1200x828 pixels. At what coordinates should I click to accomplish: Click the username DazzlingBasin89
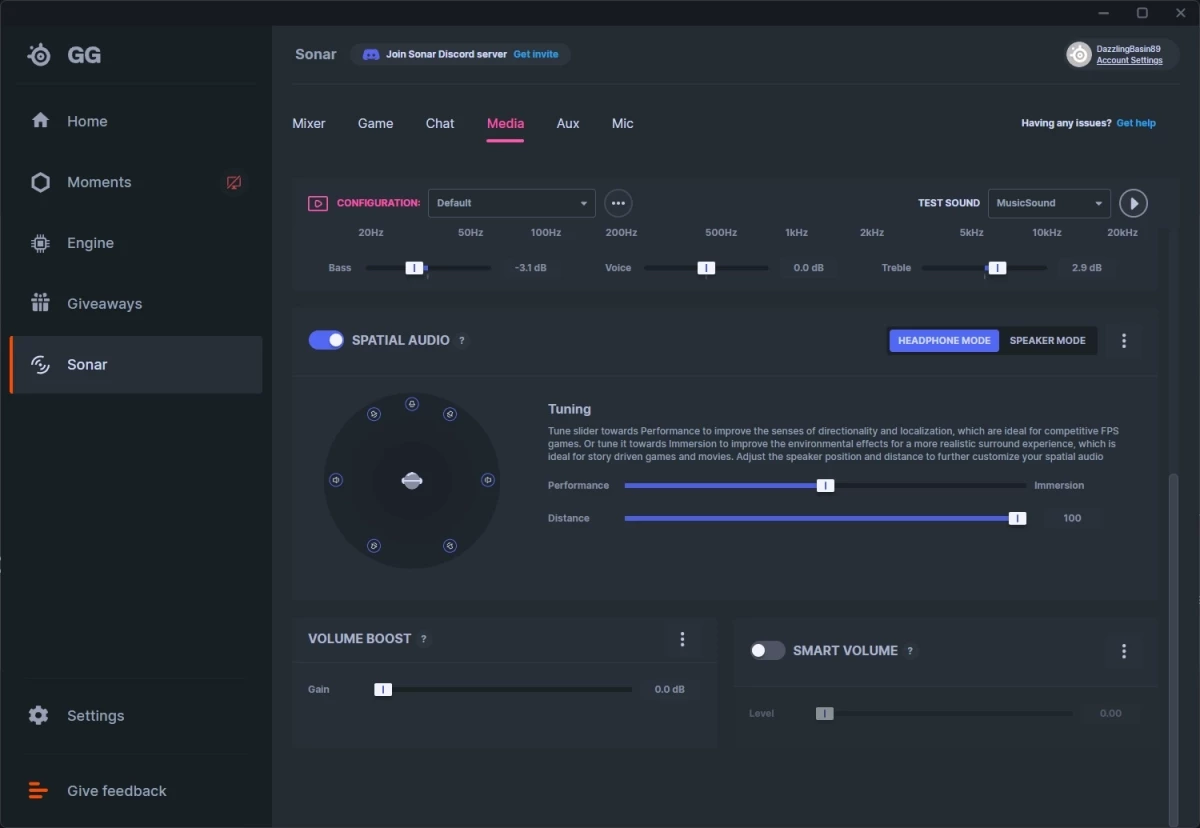(1128, 49)
